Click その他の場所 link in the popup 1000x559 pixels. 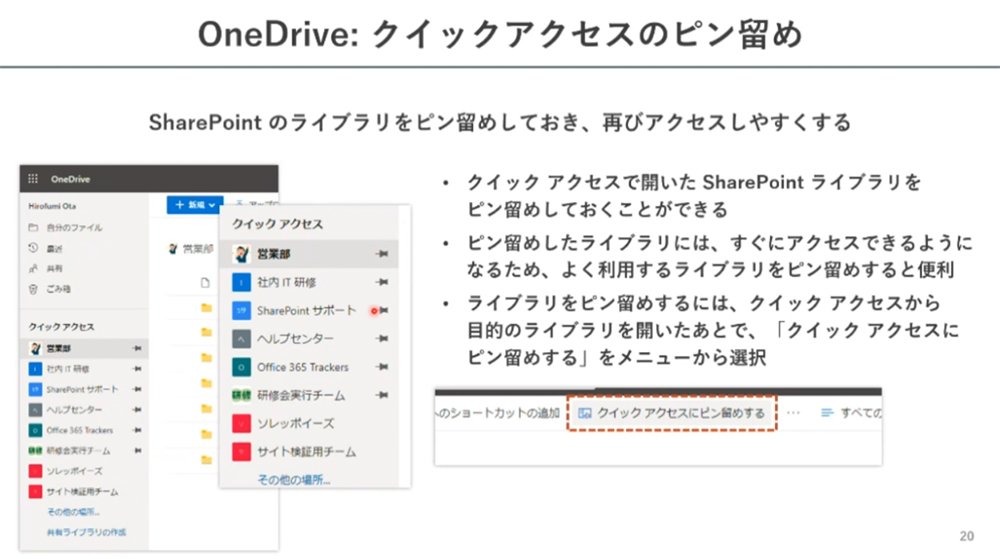(293, 479)
